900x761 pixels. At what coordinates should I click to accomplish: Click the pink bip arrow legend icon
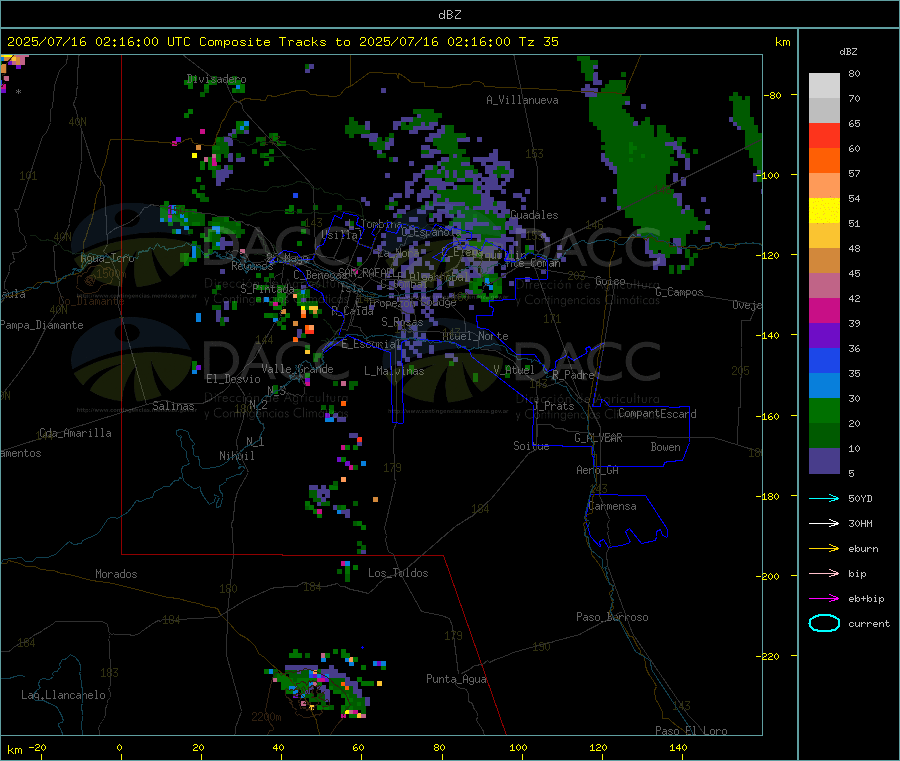(824, 573)
